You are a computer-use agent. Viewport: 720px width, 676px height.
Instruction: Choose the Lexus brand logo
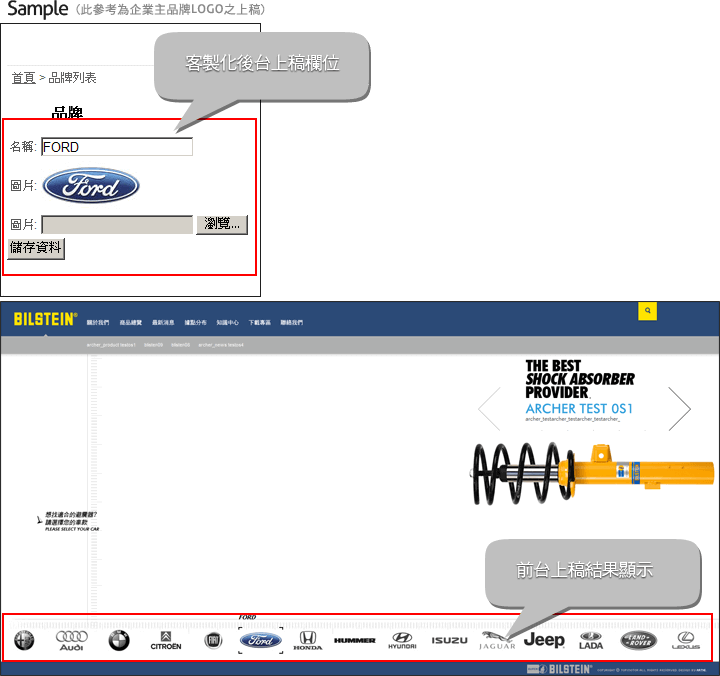pyautogui.click(x=686, y=640)
